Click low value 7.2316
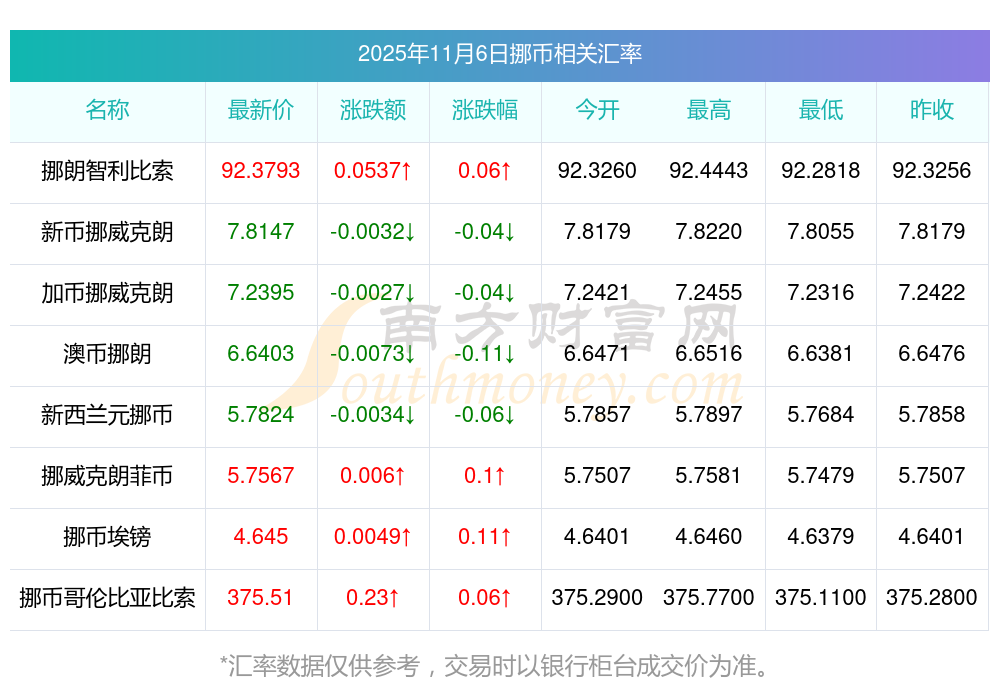This screenshot has width=1000, height=697. tap(820, 293)
